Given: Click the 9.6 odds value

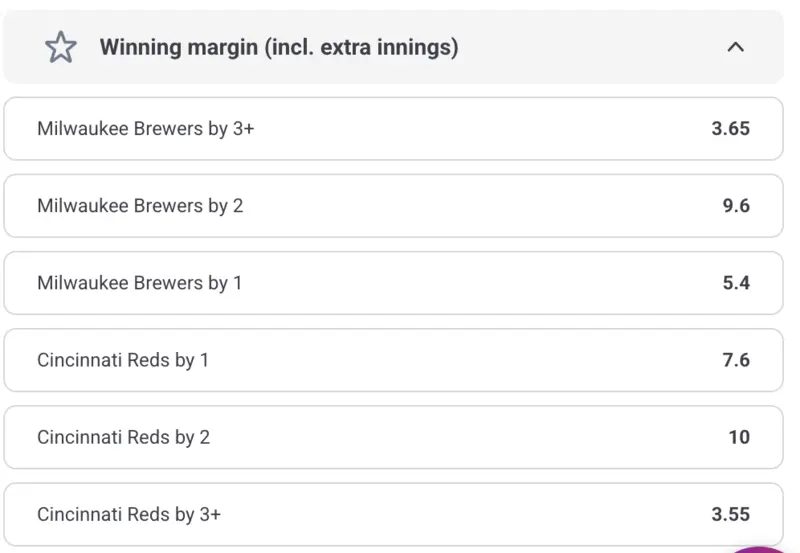Looking at the screenshot, I should tap(736, 206).
